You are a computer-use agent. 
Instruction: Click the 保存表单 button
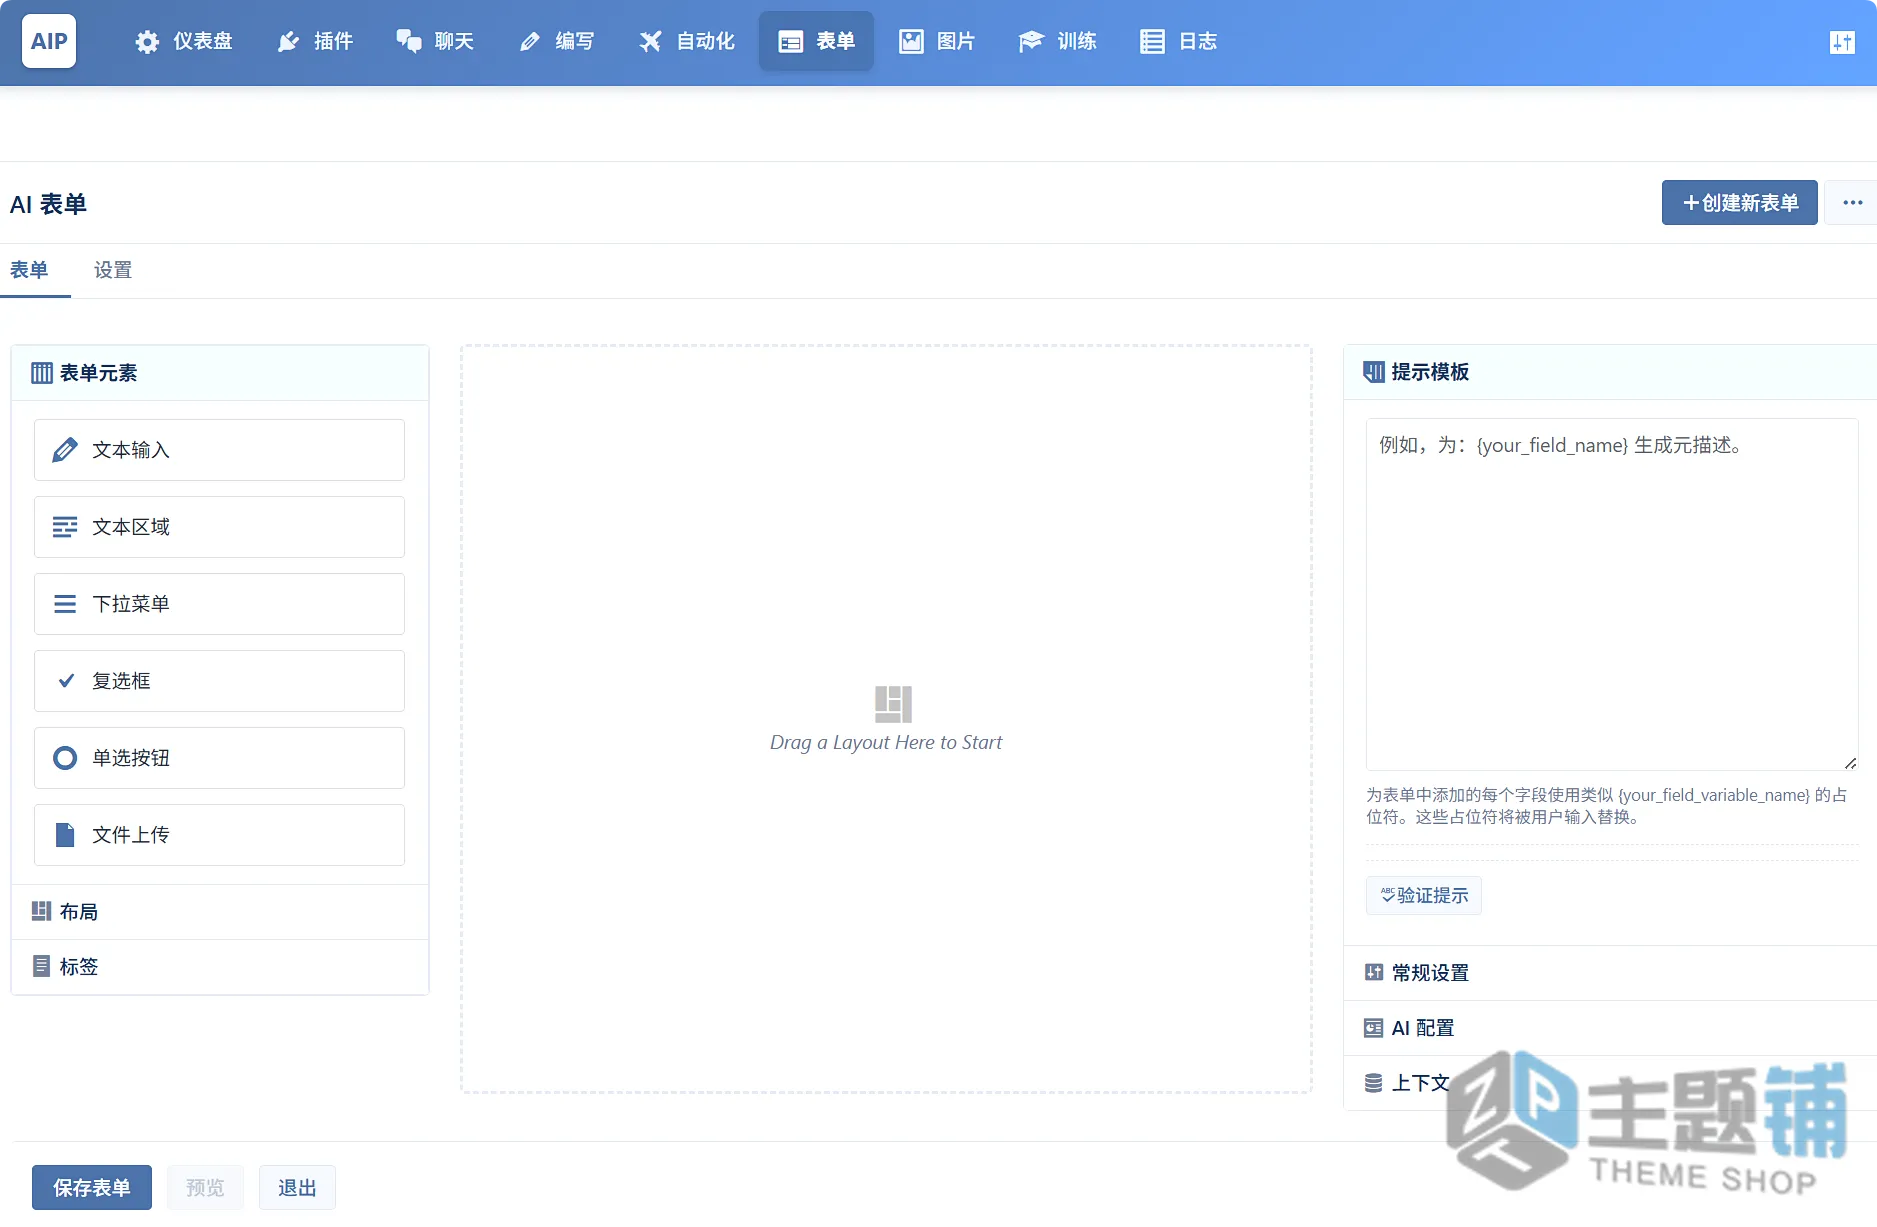point(92,1188)
